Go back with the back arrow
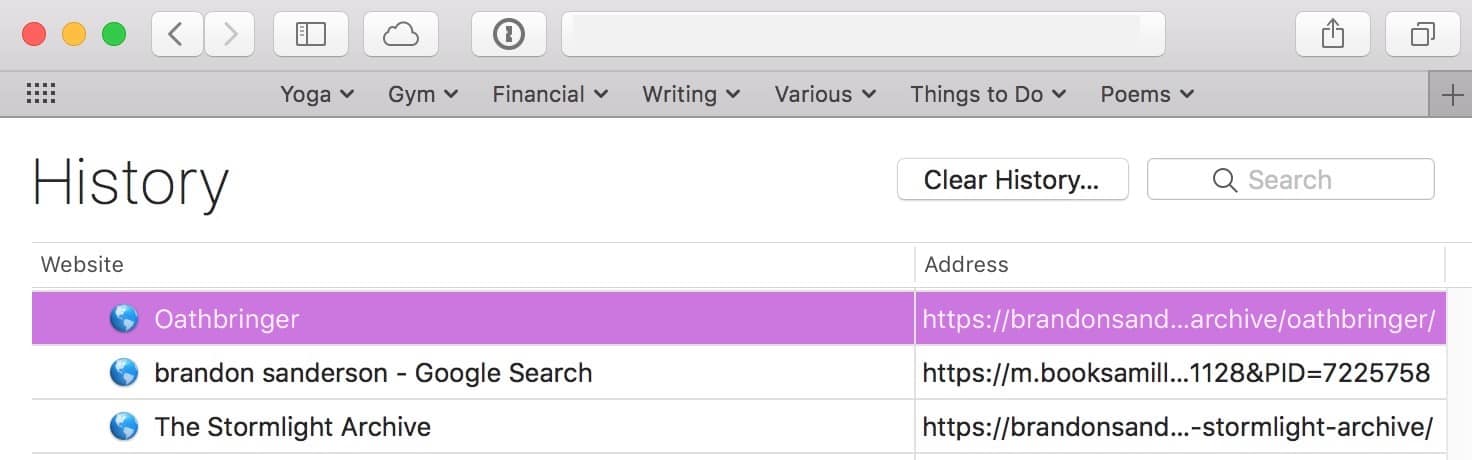1472x460 pixels. tap(177, 35)
